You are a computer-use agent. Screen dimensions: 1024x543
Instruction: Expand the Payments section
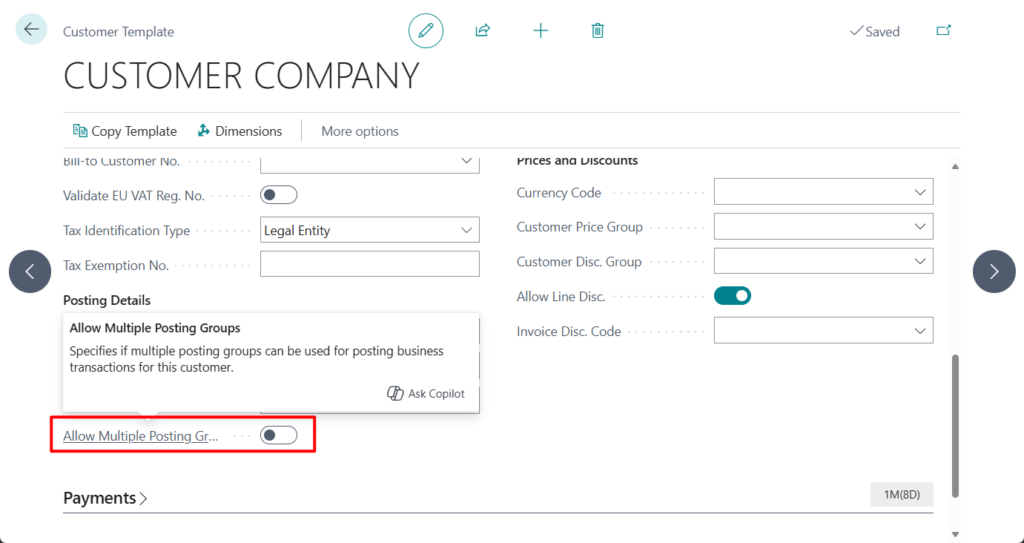pyautogui.click(x=105, y=498)
